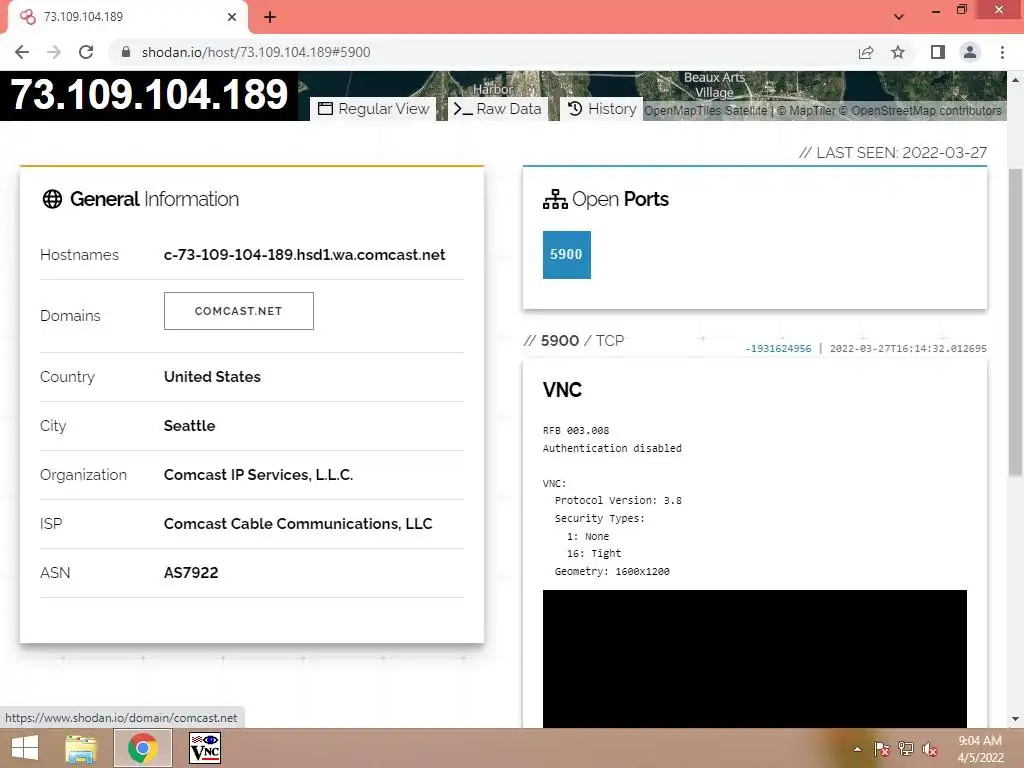The image size is (1024, 768).
Task: Select the 5900 open port button
Action: tap(566, 255)
